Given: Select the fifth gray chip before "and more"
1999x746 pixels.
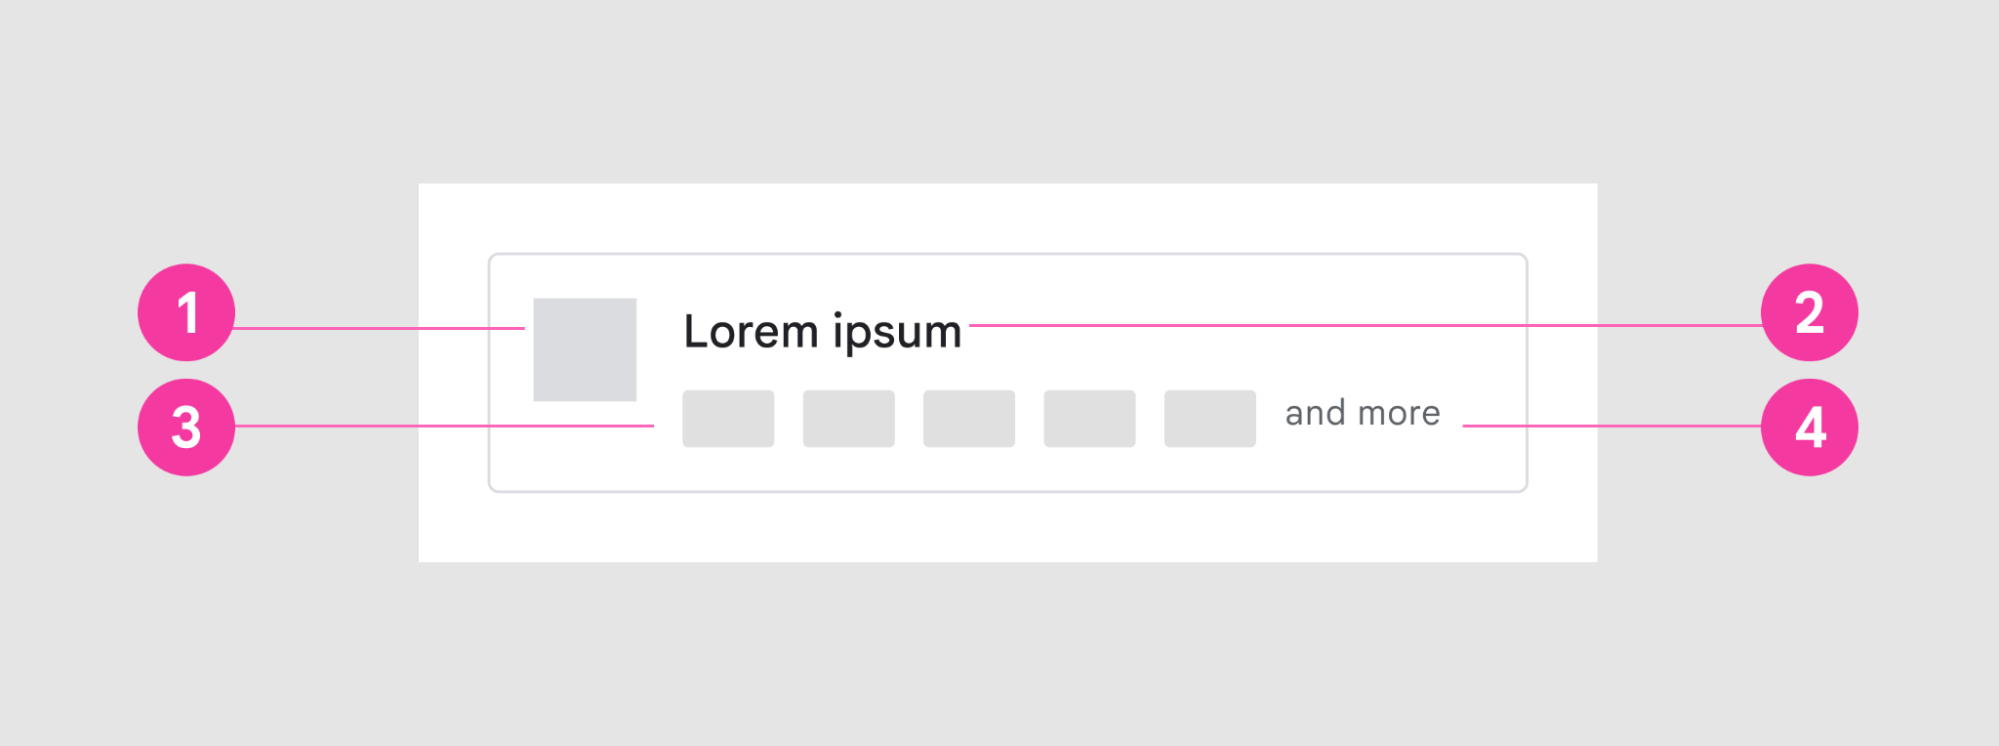Looking at the screenshot, I should click(1210, 419).
